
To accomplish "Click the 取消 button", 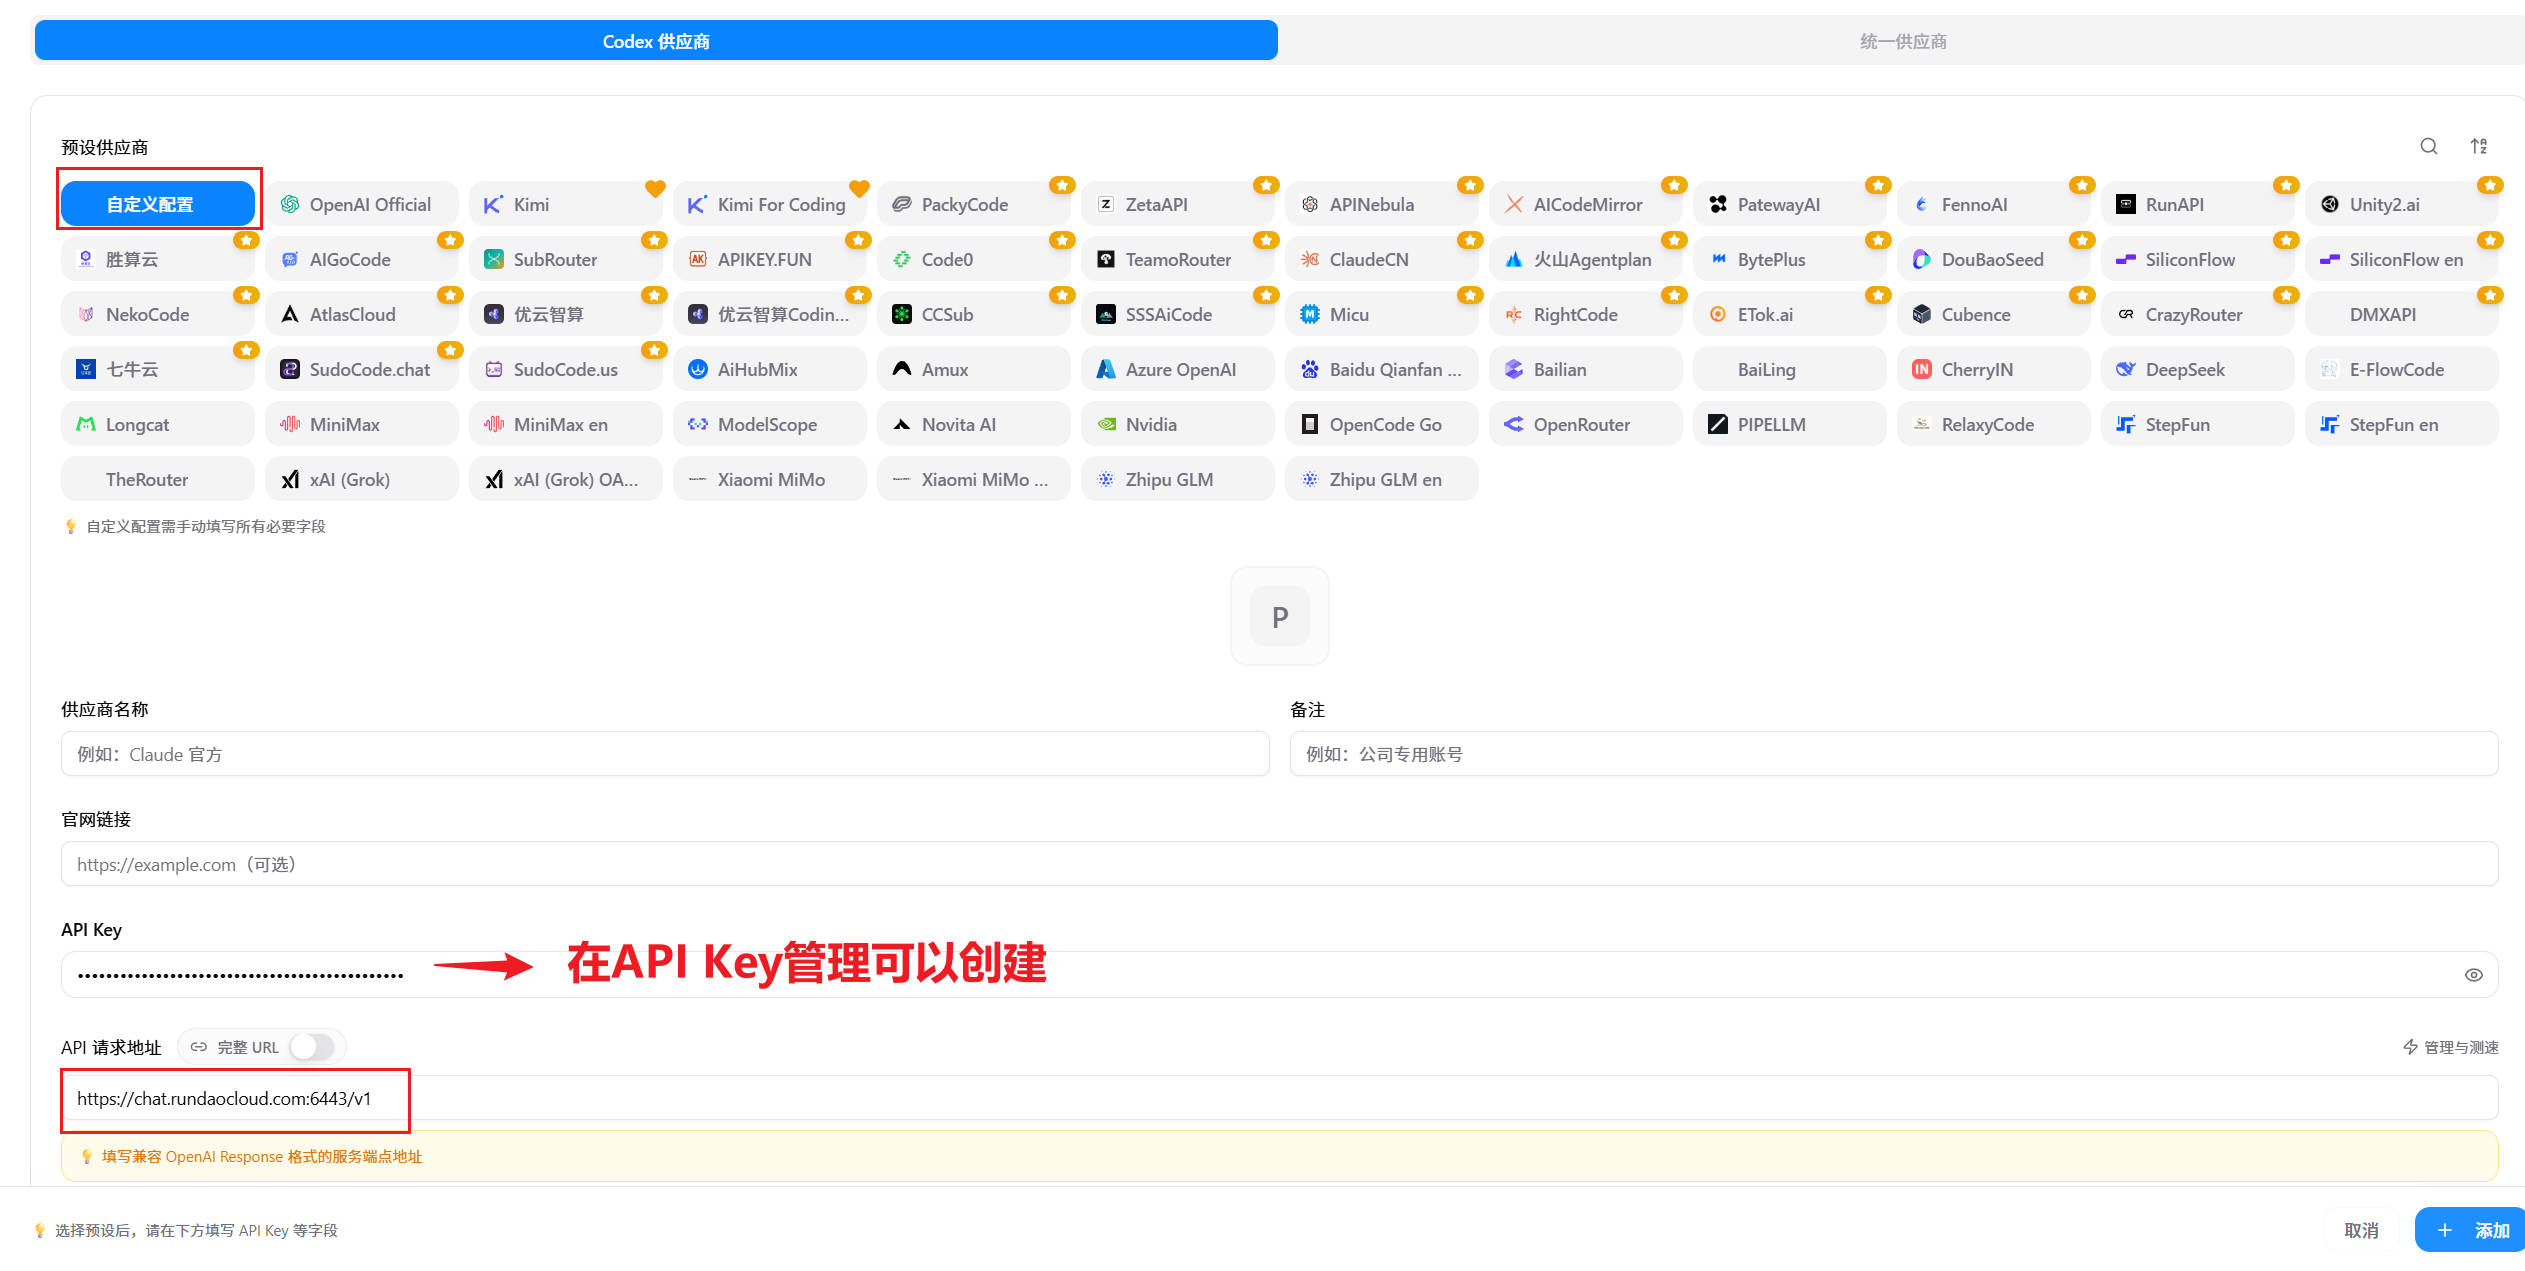I will [2362, 1230].
